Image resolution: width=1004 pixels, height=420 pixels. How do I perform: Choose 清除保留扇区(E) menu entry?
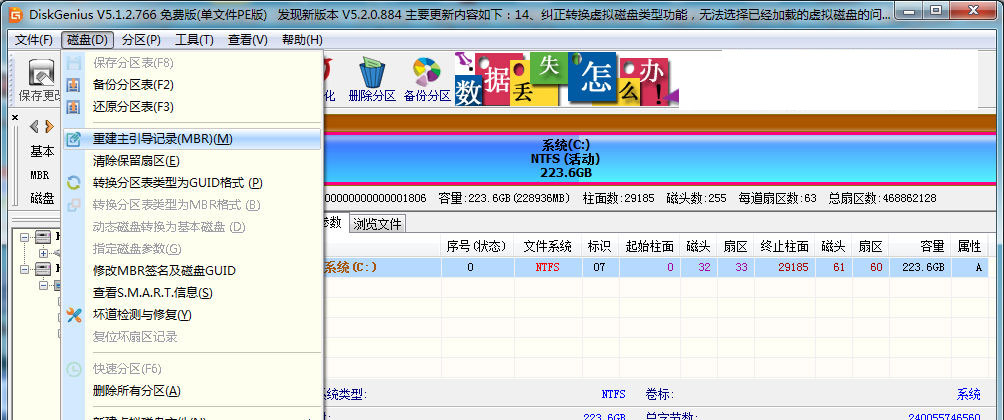pyautogui.click(x=191, y=161)
